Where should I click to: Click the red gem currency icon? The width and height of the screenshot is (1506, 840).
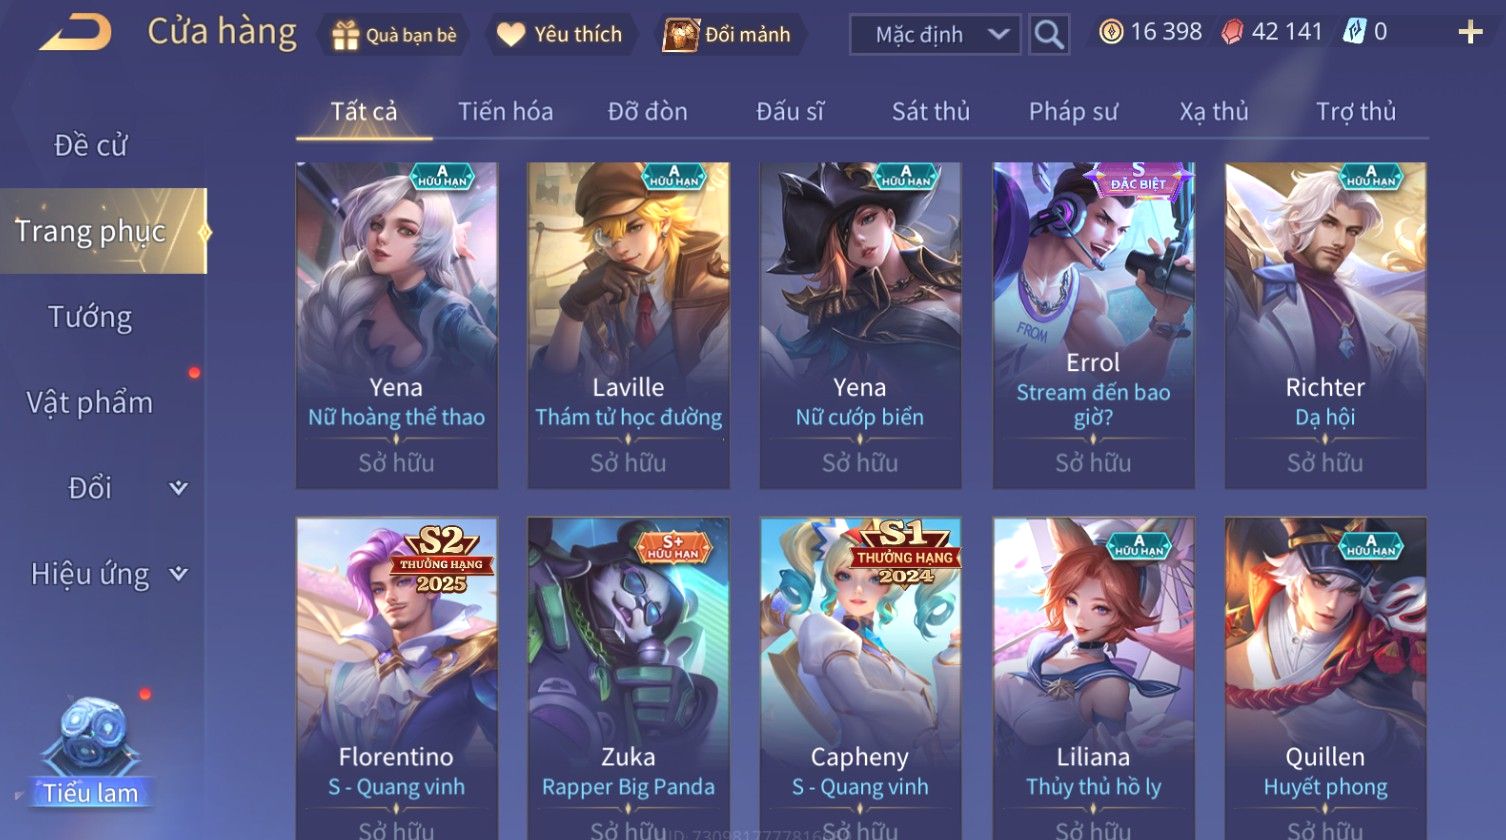tap(1233, 32)
